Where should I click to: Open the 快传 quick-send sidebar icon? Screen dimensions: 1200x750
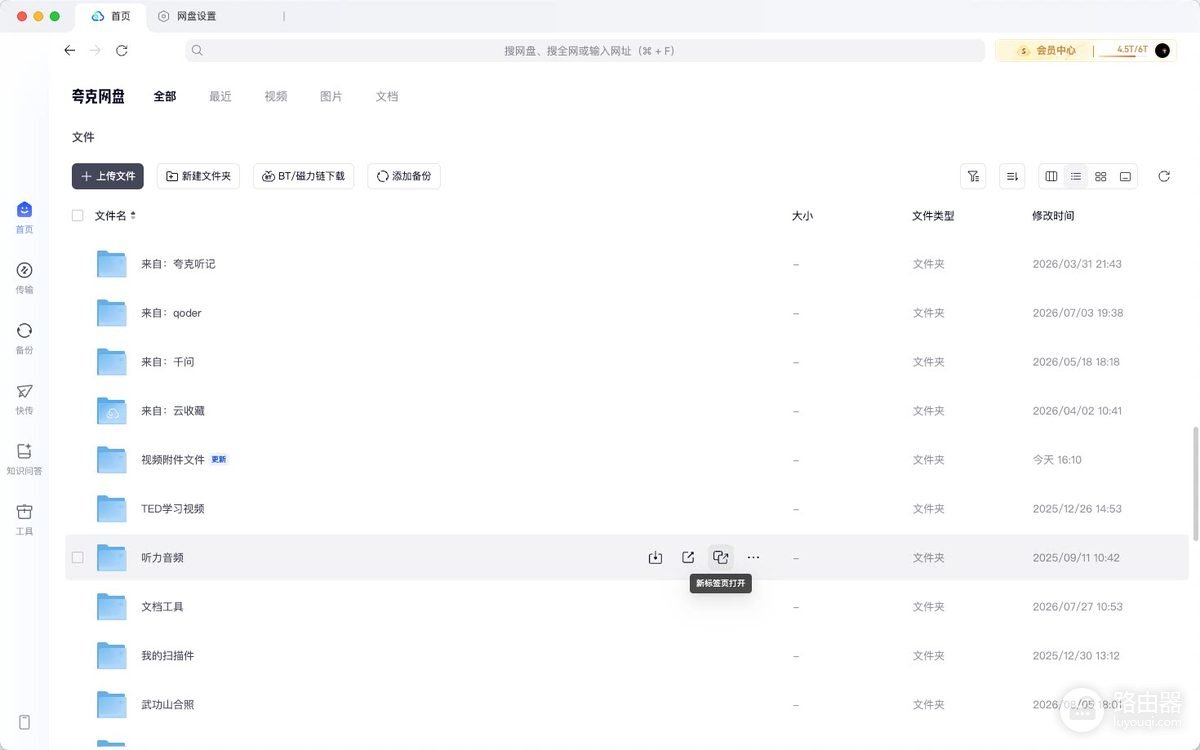(24, 398)
